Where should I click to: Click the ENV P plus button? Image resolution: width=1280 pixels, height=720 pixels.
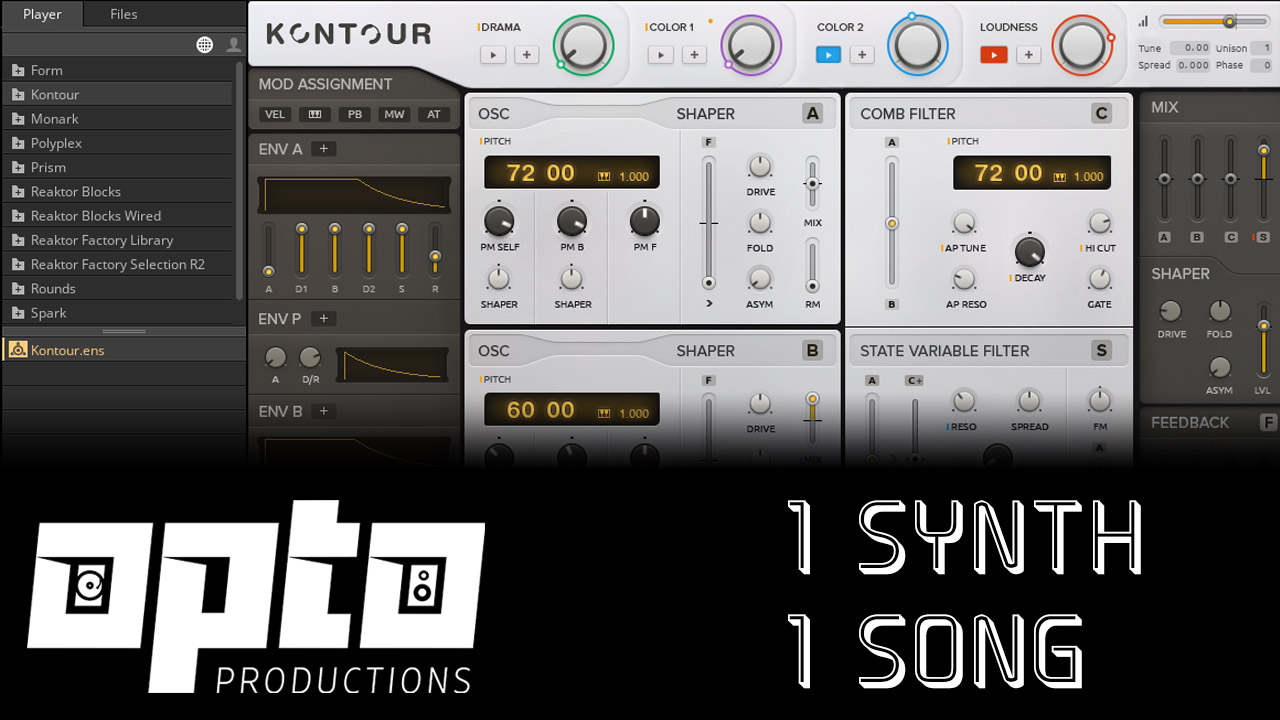(324, 319)
